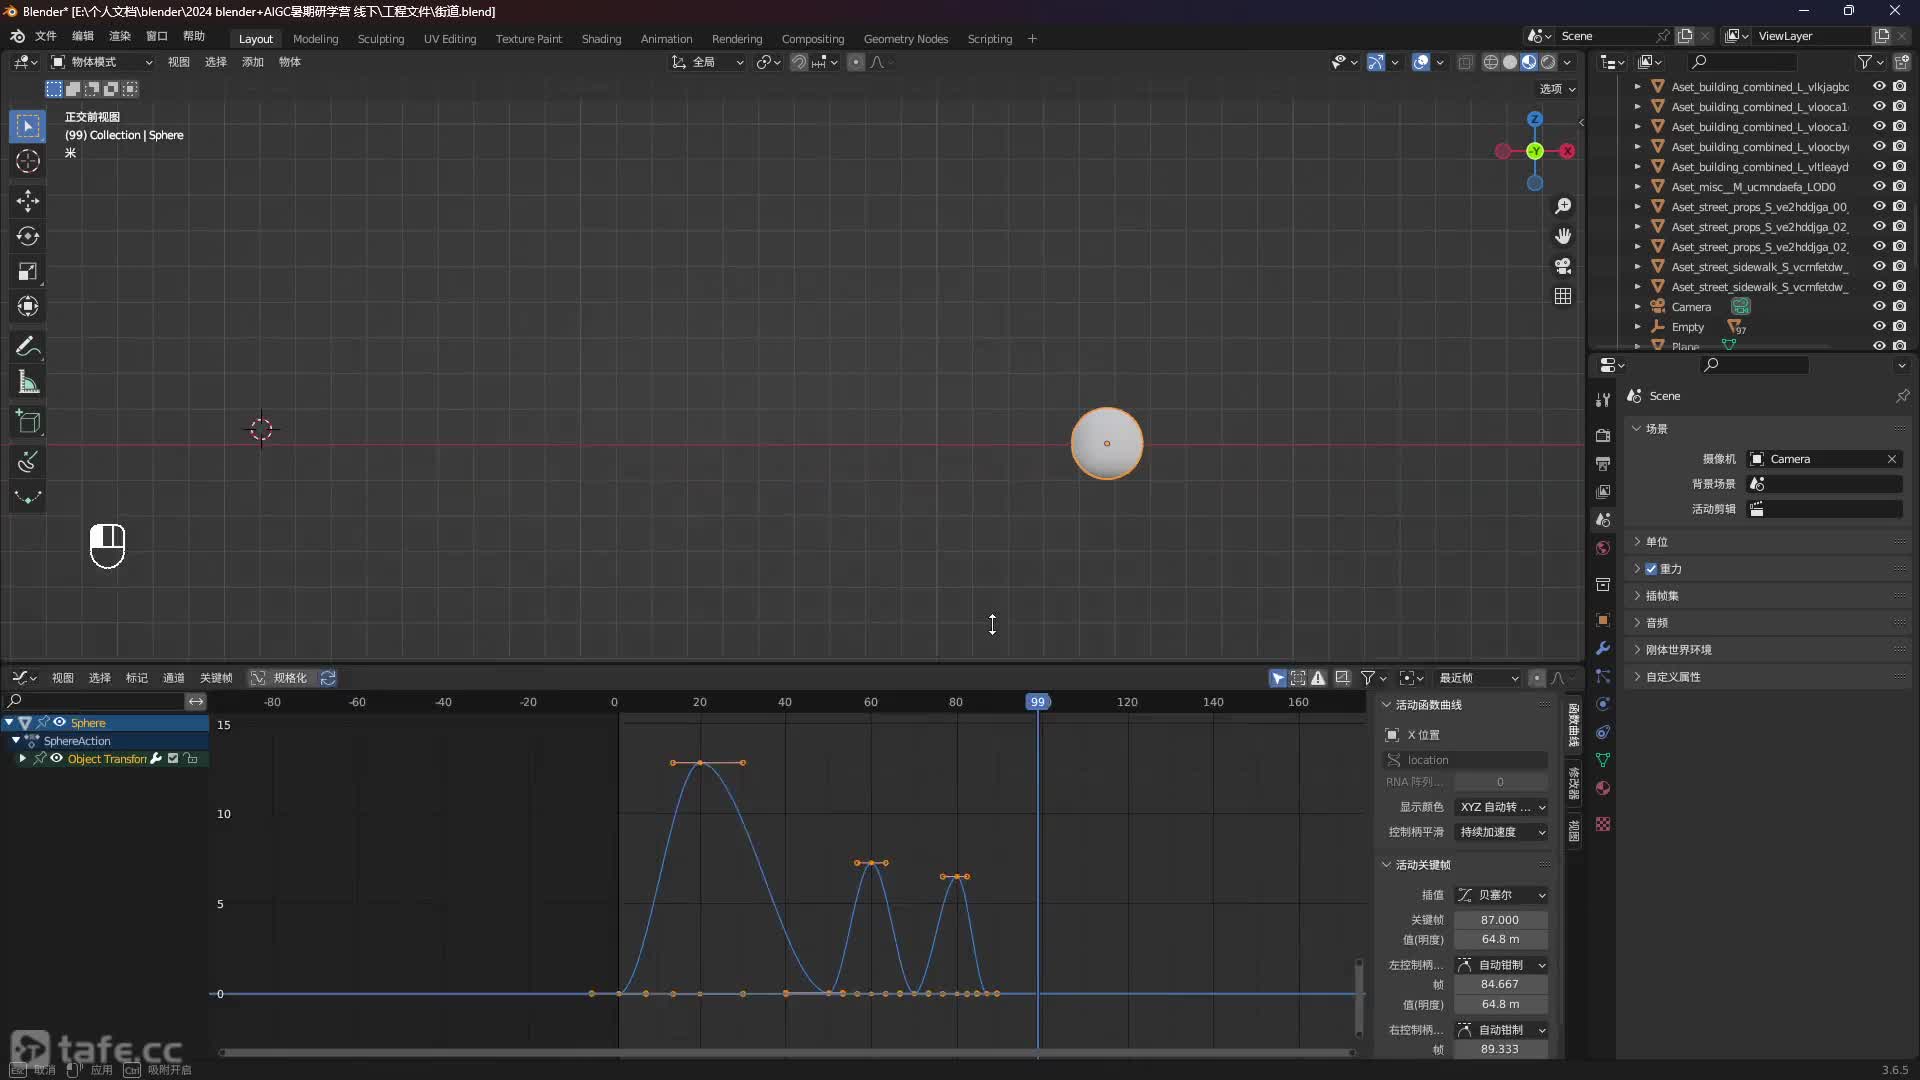Image resolution: width=1920 pixels, height=1080 pixels.
Task: Switch to Sculpting workspace tab
Action: click(x=381, y=39)
